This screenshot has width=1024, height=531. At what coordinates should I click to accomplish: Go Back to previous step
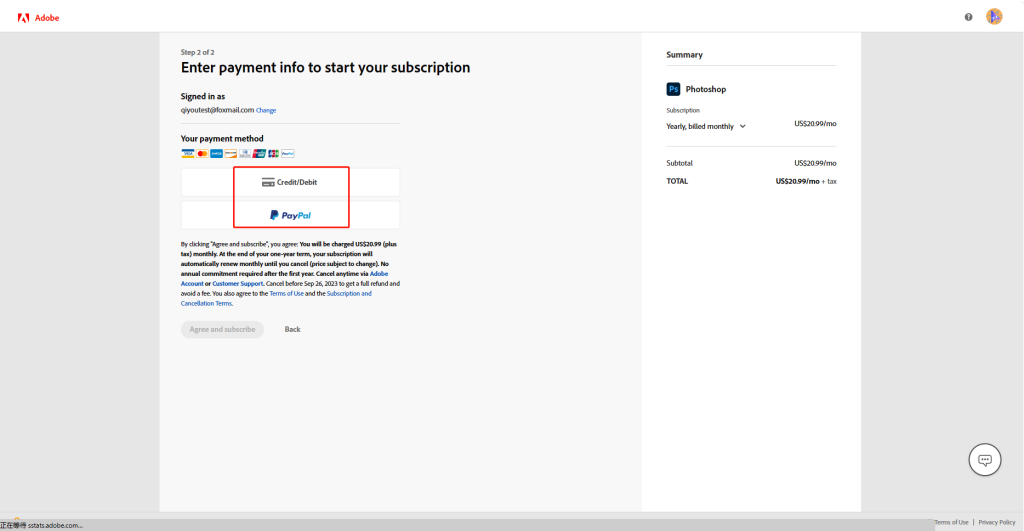[293, 329]
